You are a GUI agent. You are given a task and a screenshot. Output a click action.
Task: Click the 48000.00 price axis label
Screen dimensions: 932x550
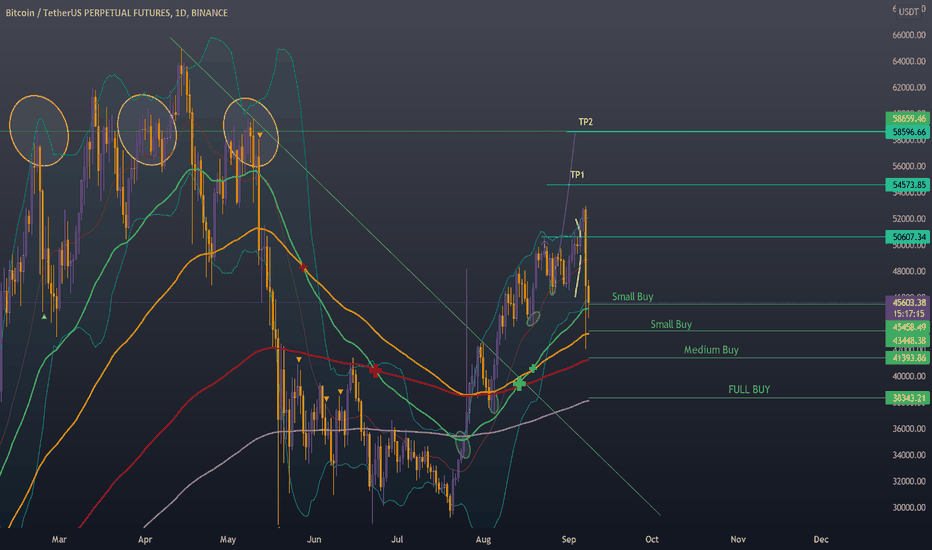tap(909, 271)
